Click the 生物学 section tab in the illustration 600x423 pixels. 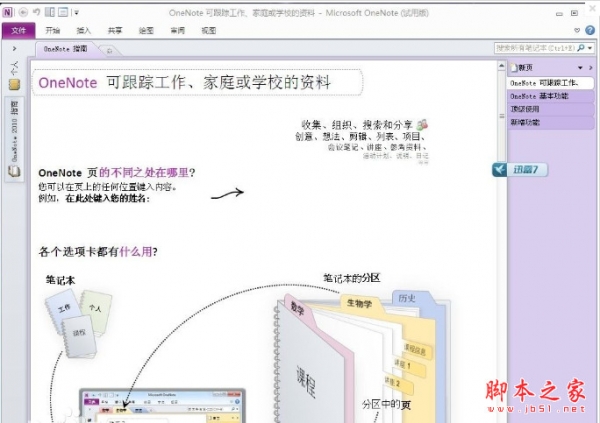359,303
